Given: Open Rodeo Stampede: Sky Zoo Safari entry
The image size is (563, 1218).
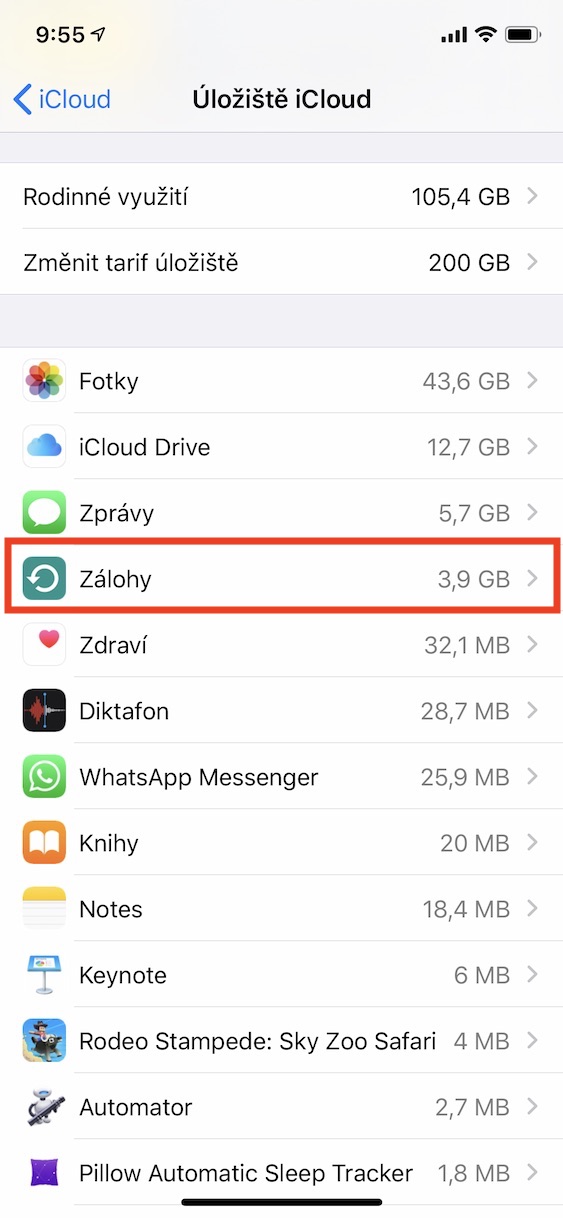Looking at the screenshot, I should click(x=281, y=1041).
